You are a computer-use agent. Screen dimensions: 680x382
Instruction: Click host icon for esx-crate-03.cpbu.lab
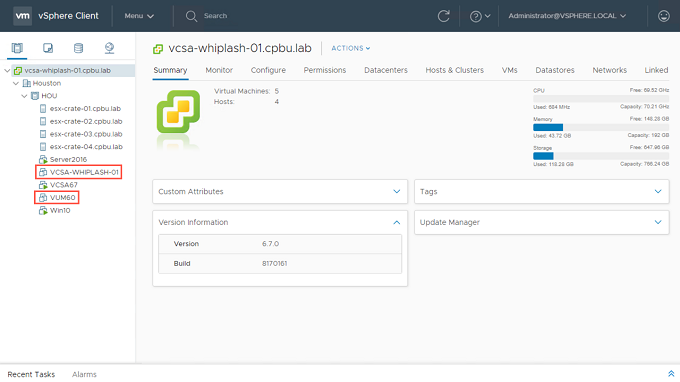tap(43, 134)
